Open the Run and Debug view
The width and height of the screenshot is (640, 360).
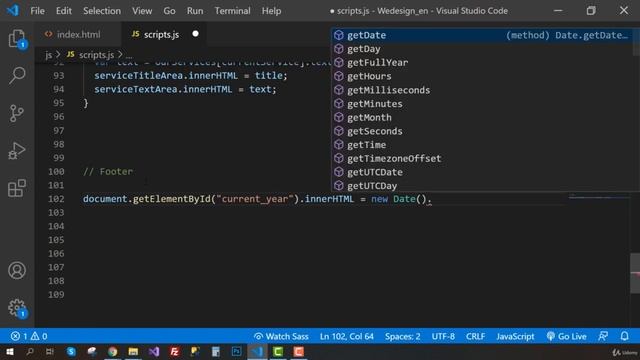point(17,151)
